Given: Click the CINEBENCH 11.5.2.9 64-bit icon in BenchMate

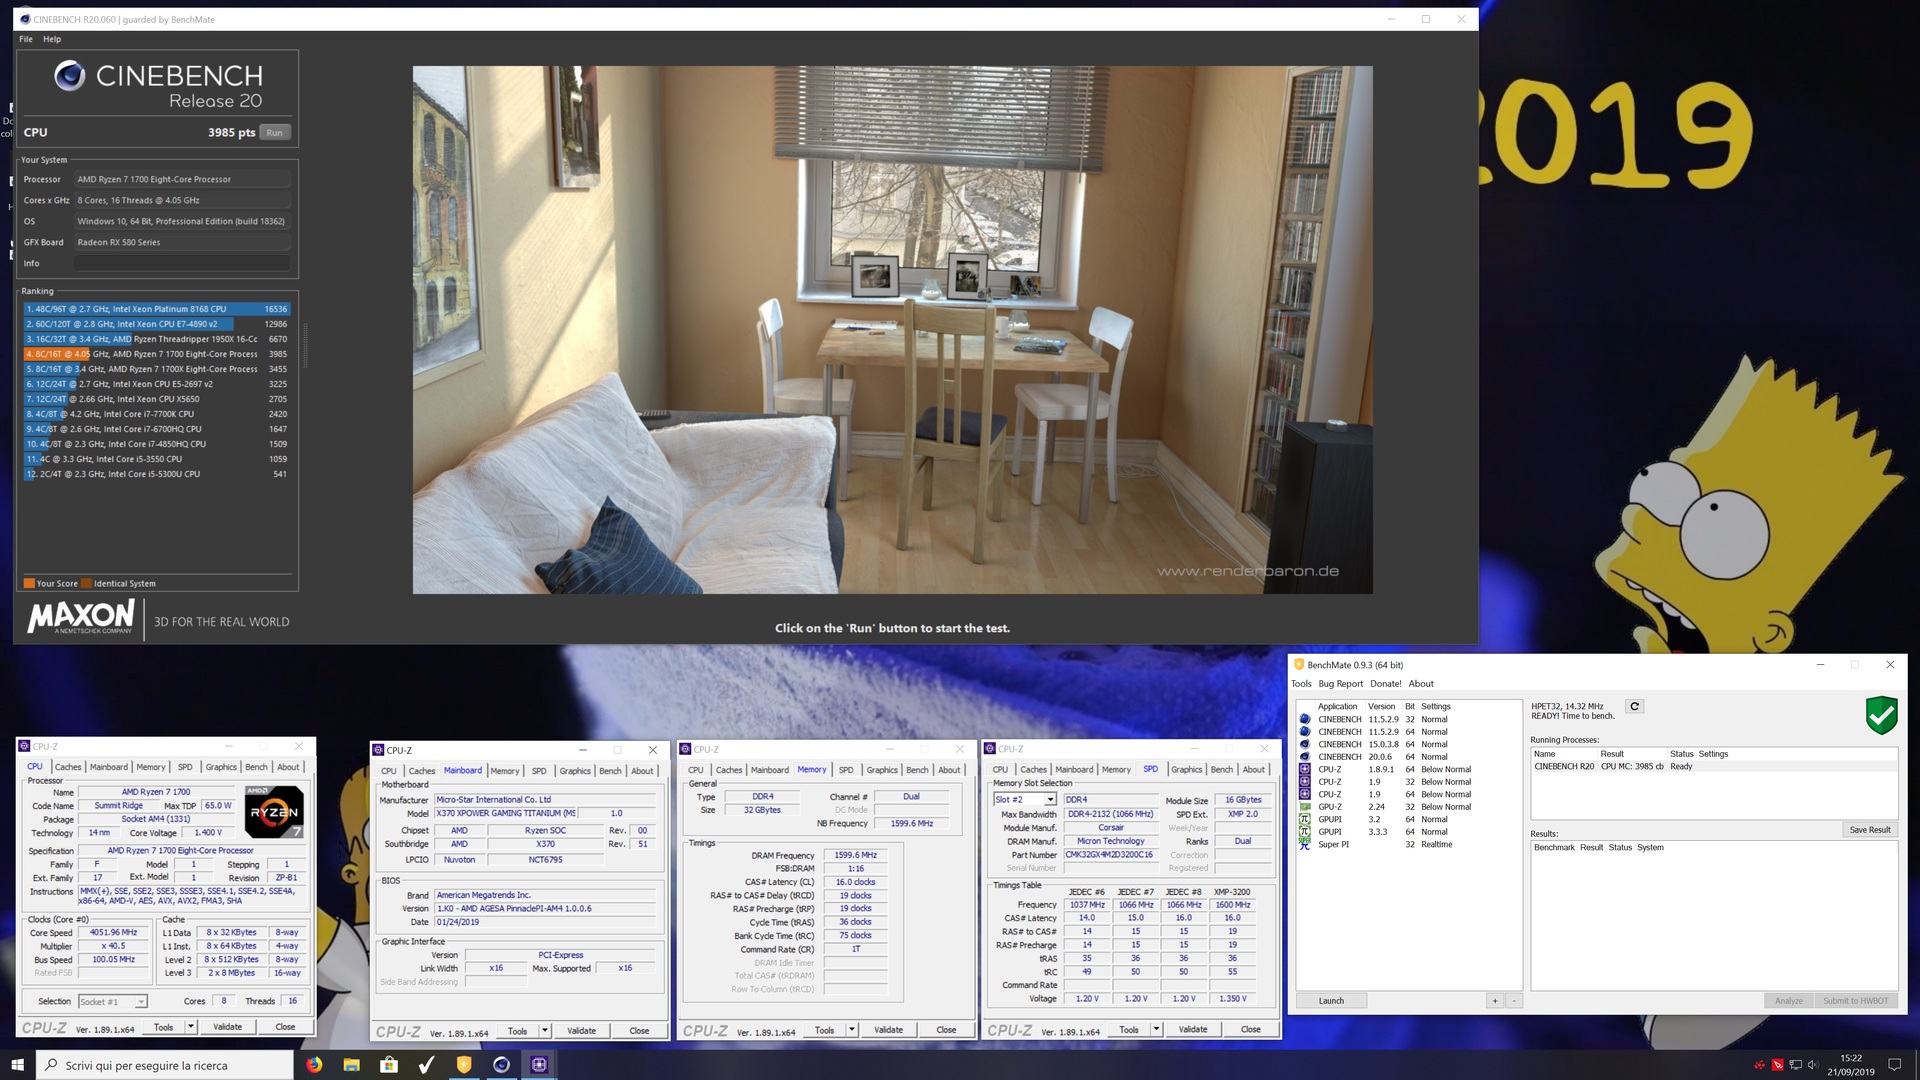Looking at the screenshot, I should (x=1304, y=732).
